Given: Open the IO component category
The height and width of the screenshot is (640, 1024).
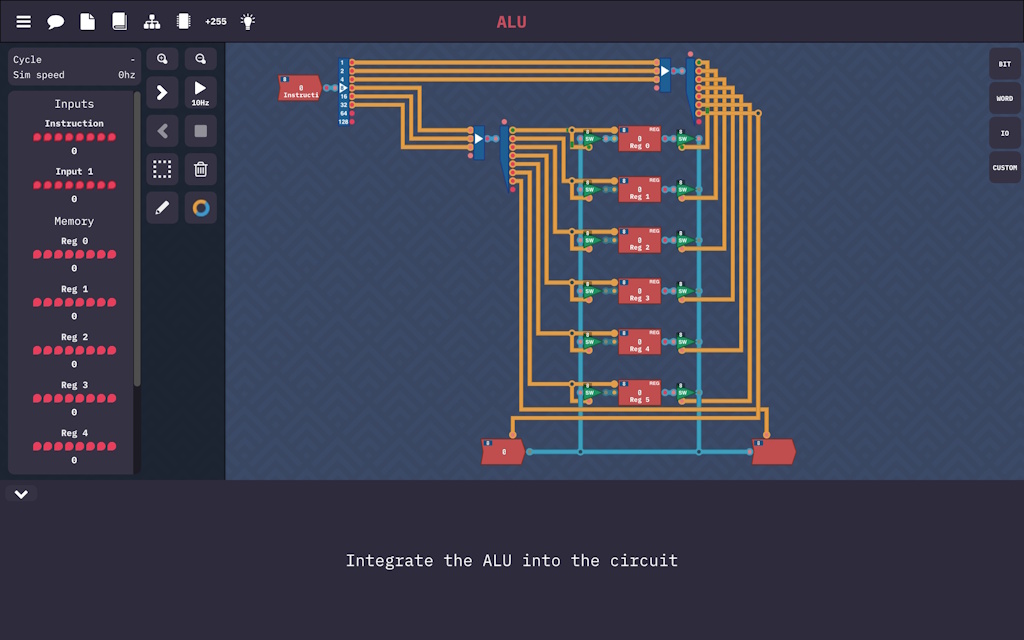Looking at the screenshot, I should pos(1004,133).
